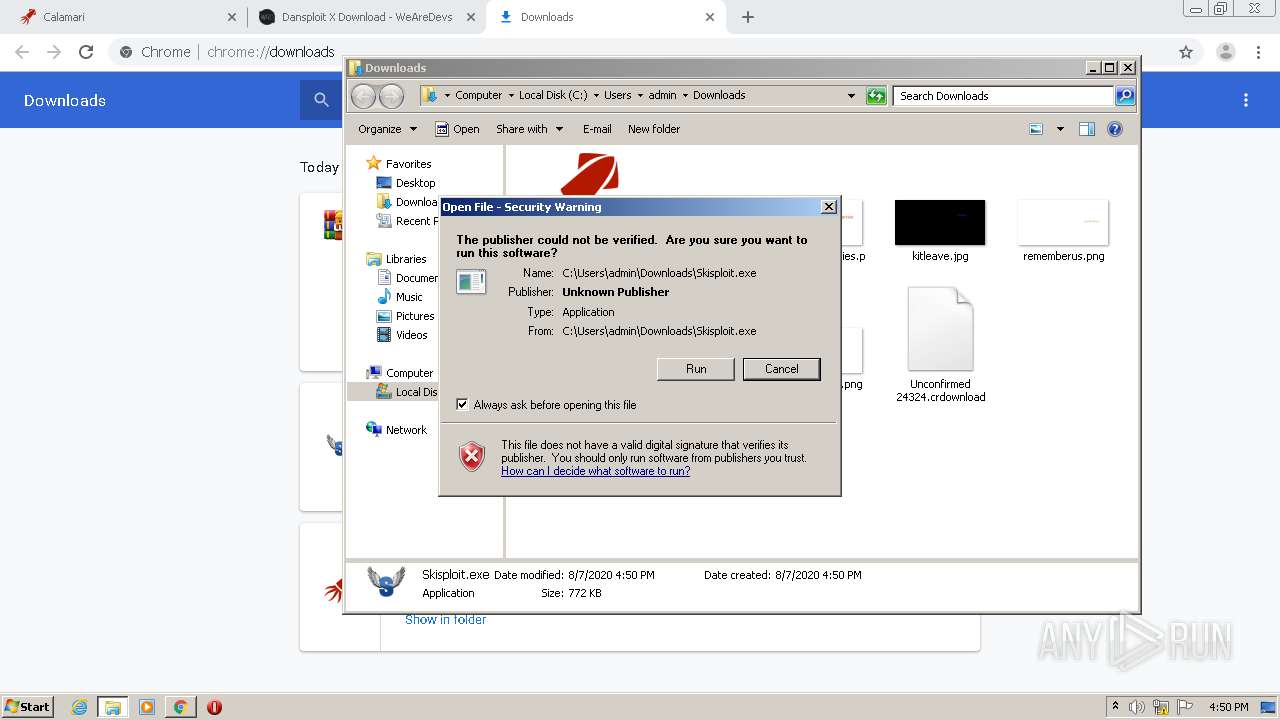Select Desktop in the navigation pane
Screen dimensions: 1280x720
(415, 183)
